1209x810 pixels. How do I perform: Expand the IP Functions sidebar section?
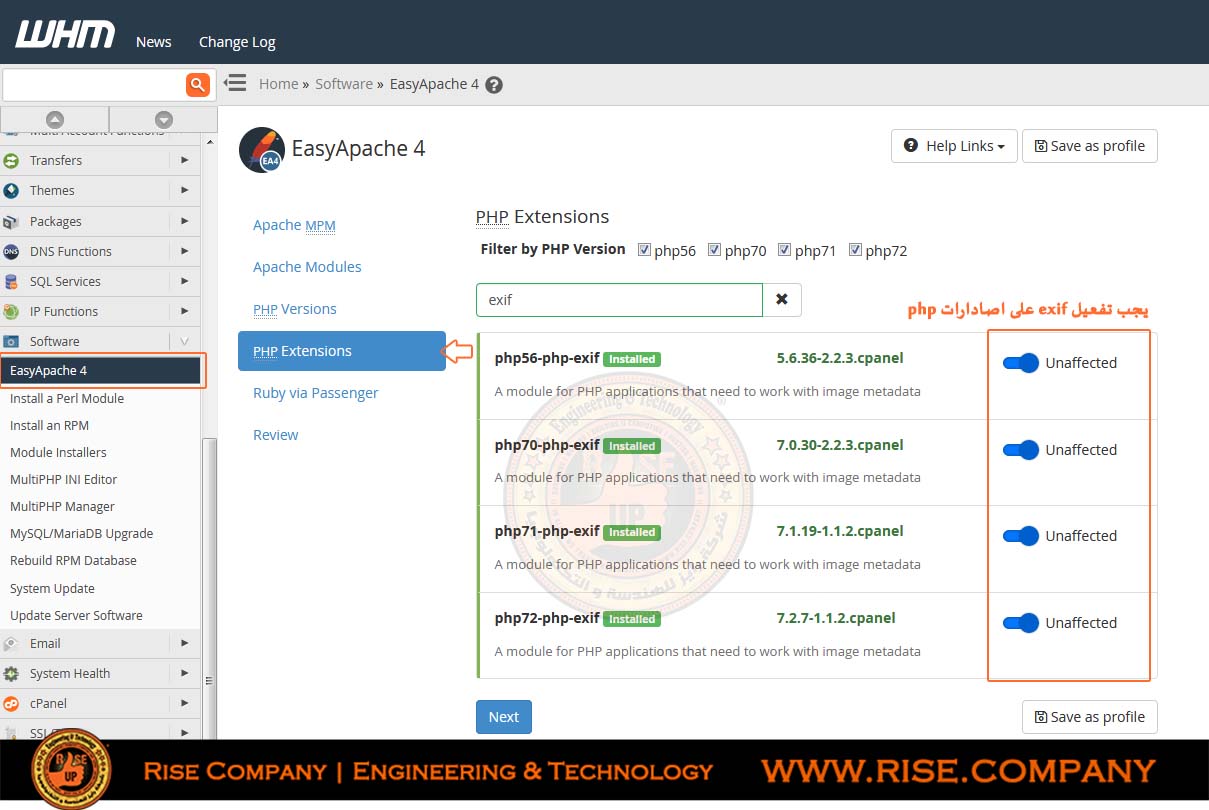[x=185, y=311]
